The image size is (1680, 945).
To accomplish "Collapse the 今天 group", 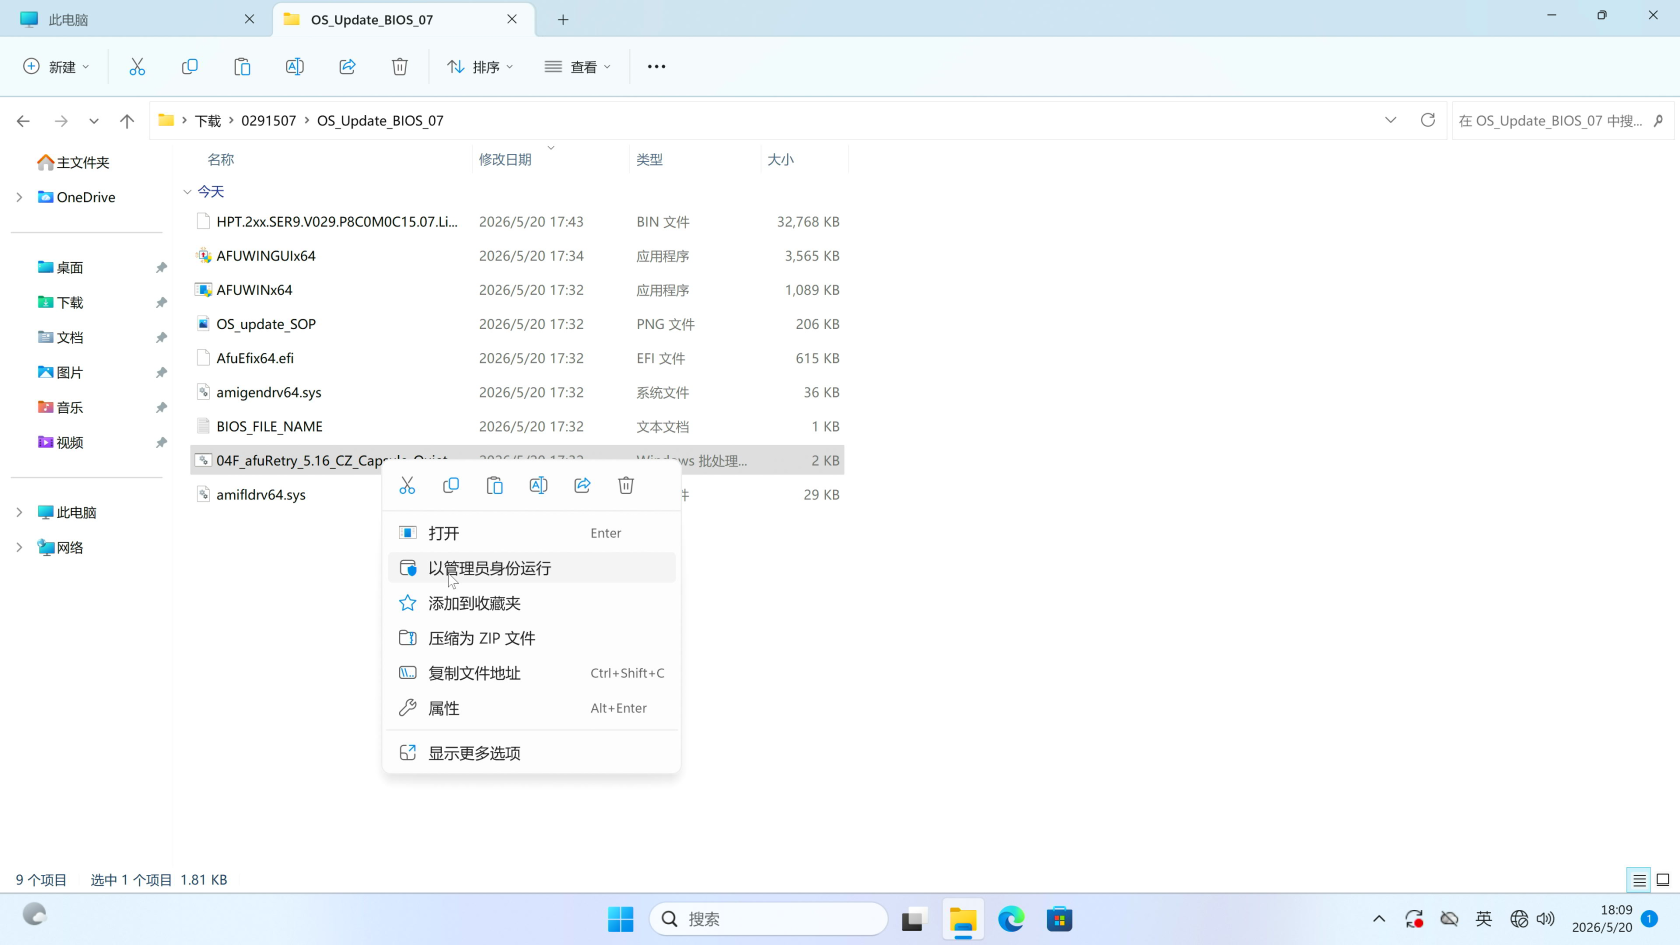I will (x=187, y=191).
